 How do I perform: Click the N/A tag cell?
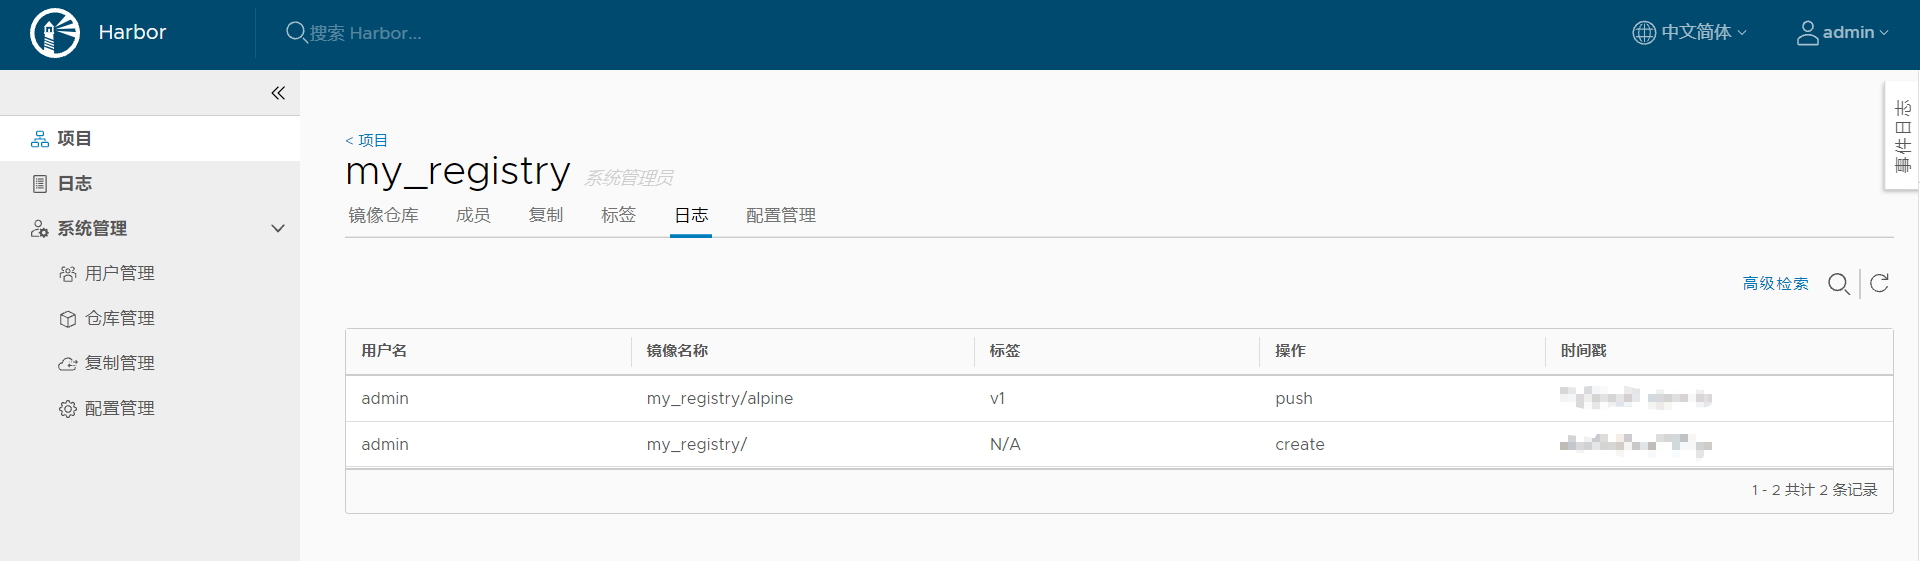[1005, 445]
